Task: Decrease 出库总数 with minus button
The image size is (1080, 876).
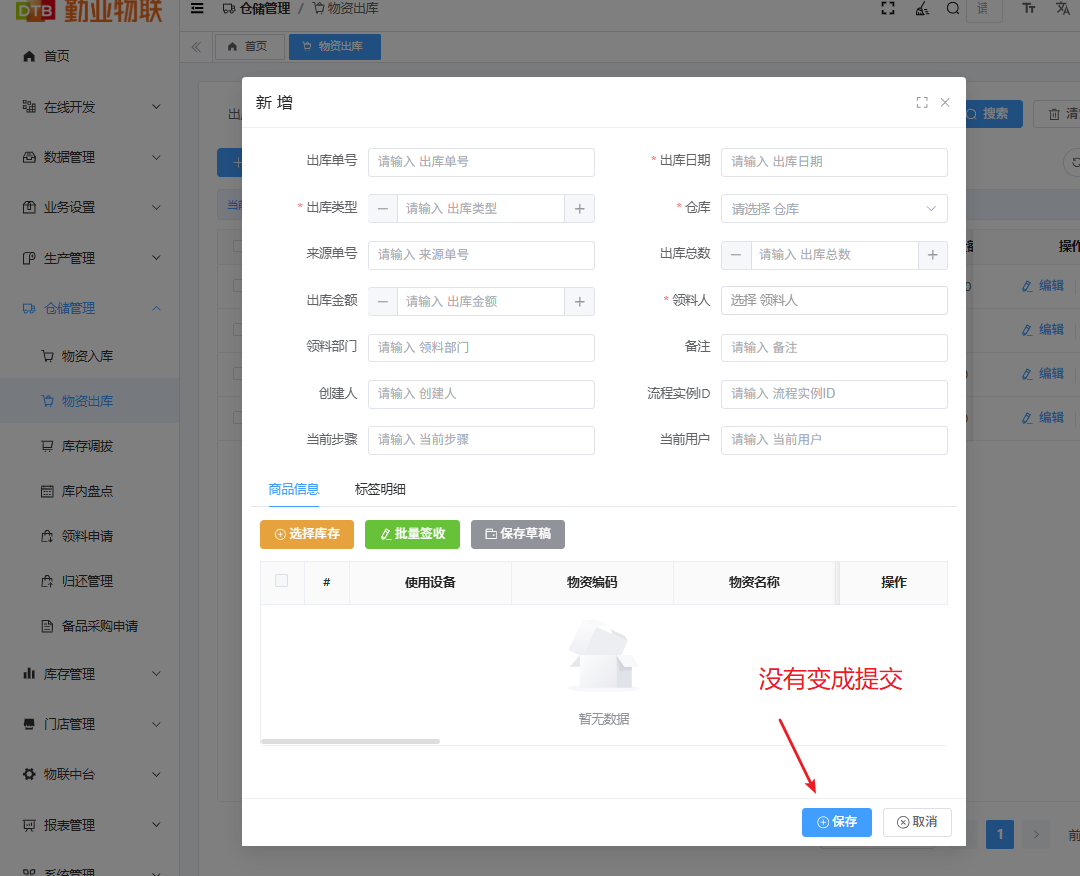Action: 736,255
